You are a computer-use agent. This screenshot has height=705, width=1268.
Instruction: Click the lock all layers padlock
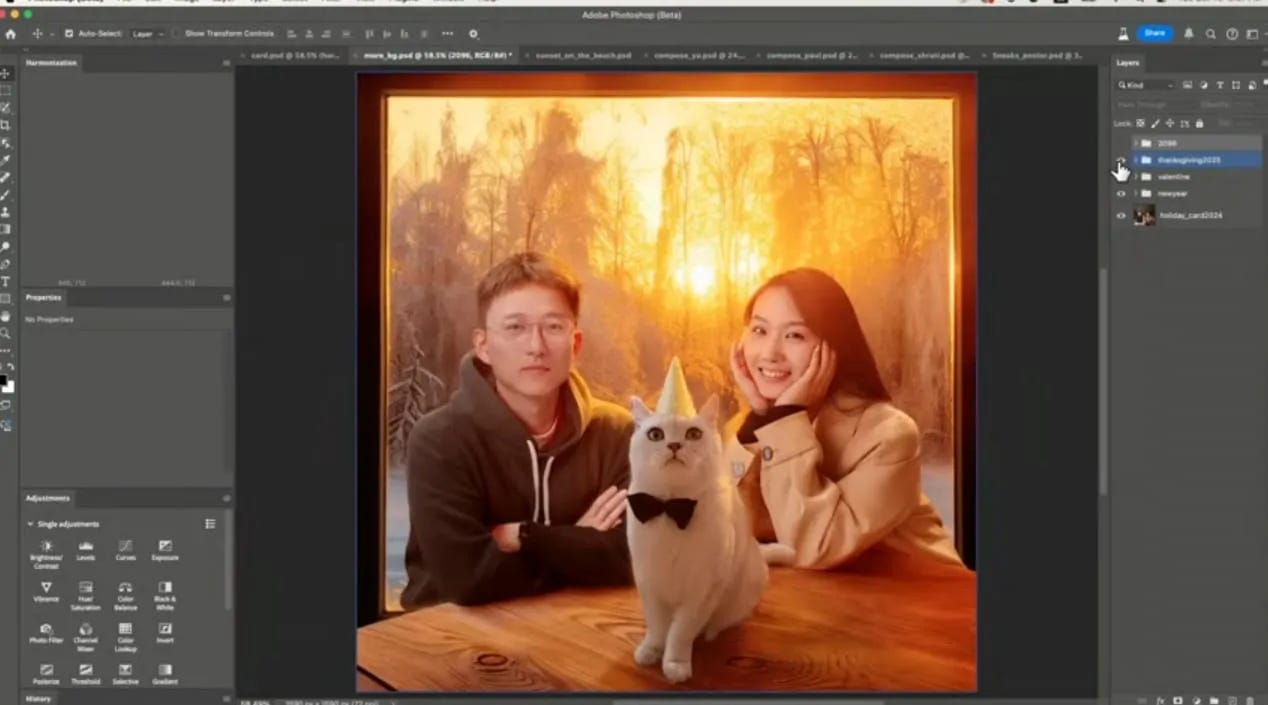(1199, 123)
